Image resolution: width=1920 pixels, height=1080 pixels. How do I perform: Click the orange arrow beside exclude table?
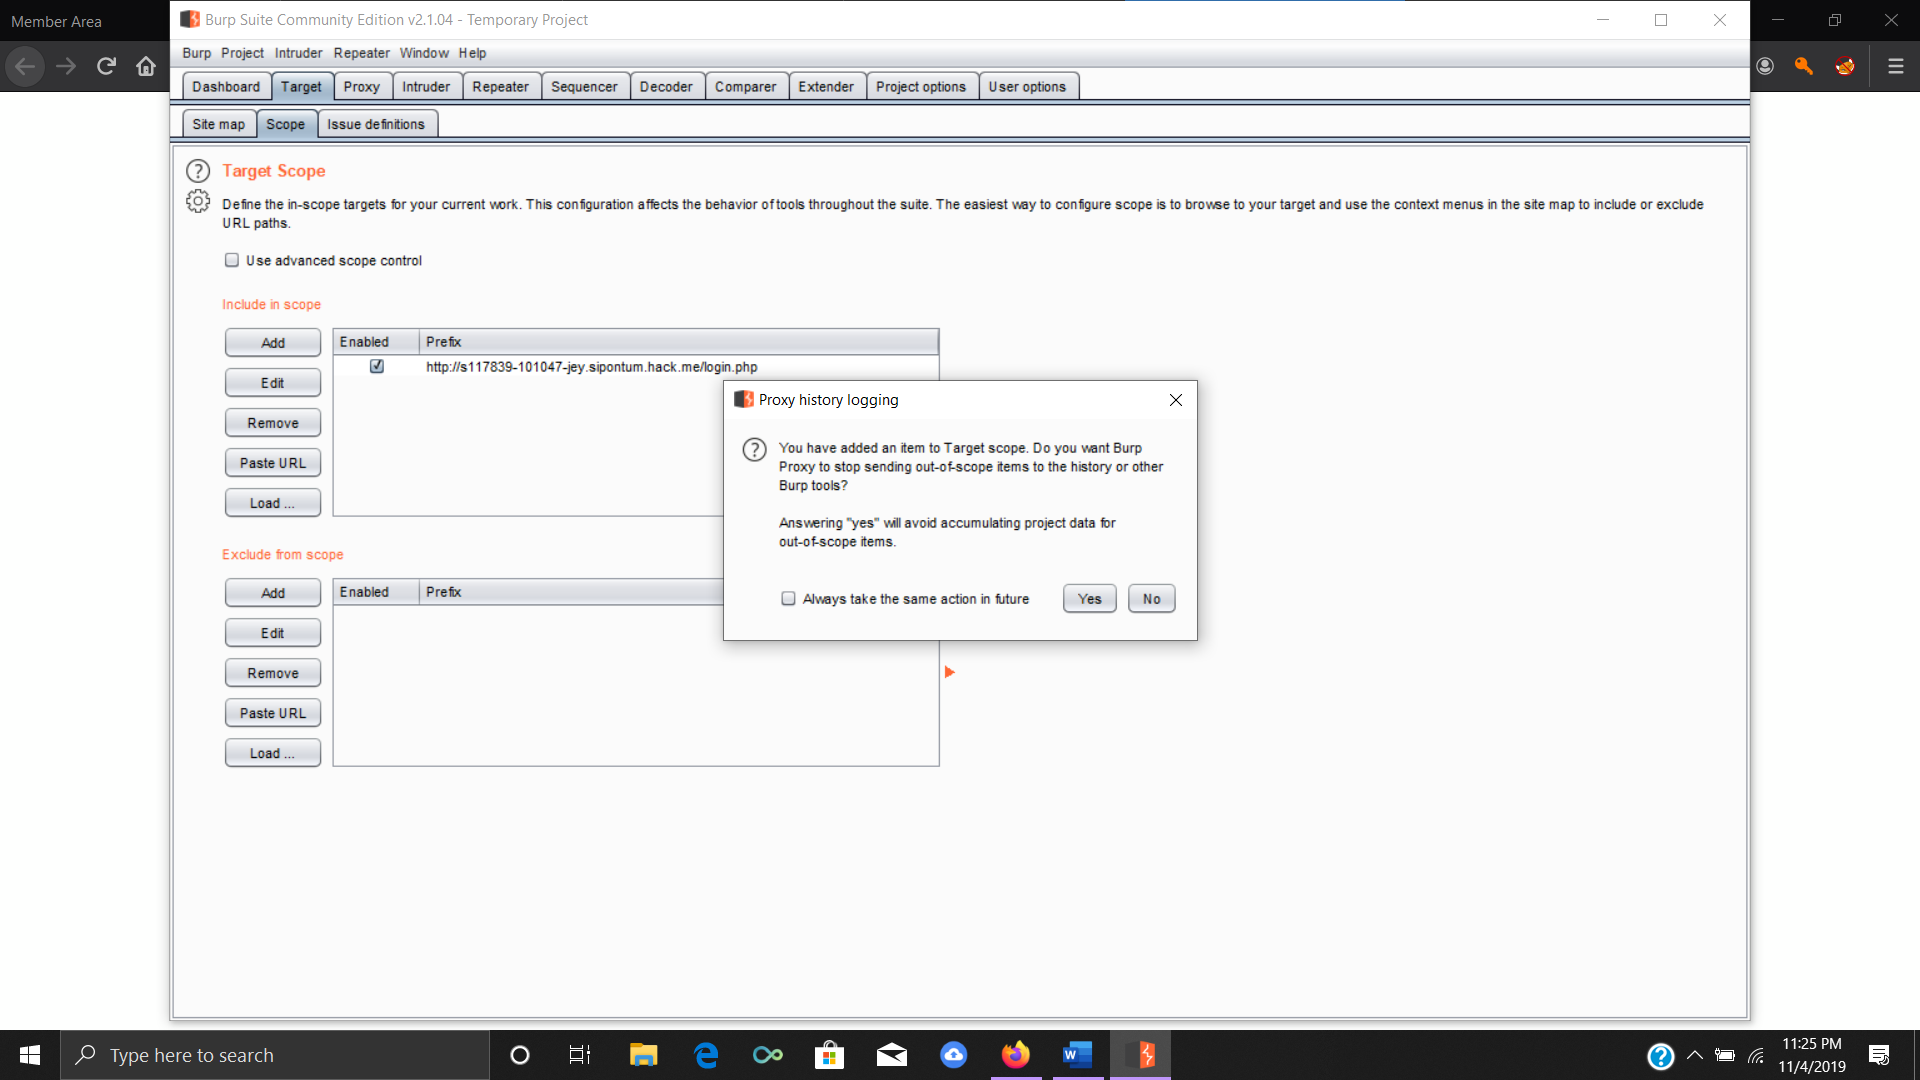pyautogui.click(x=950, y=672)
